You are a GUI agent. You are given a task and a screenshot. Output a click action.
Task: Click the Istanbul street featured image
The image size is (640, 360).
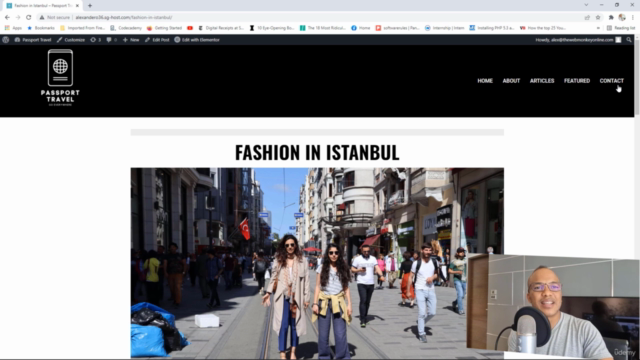tap(317, 263)
